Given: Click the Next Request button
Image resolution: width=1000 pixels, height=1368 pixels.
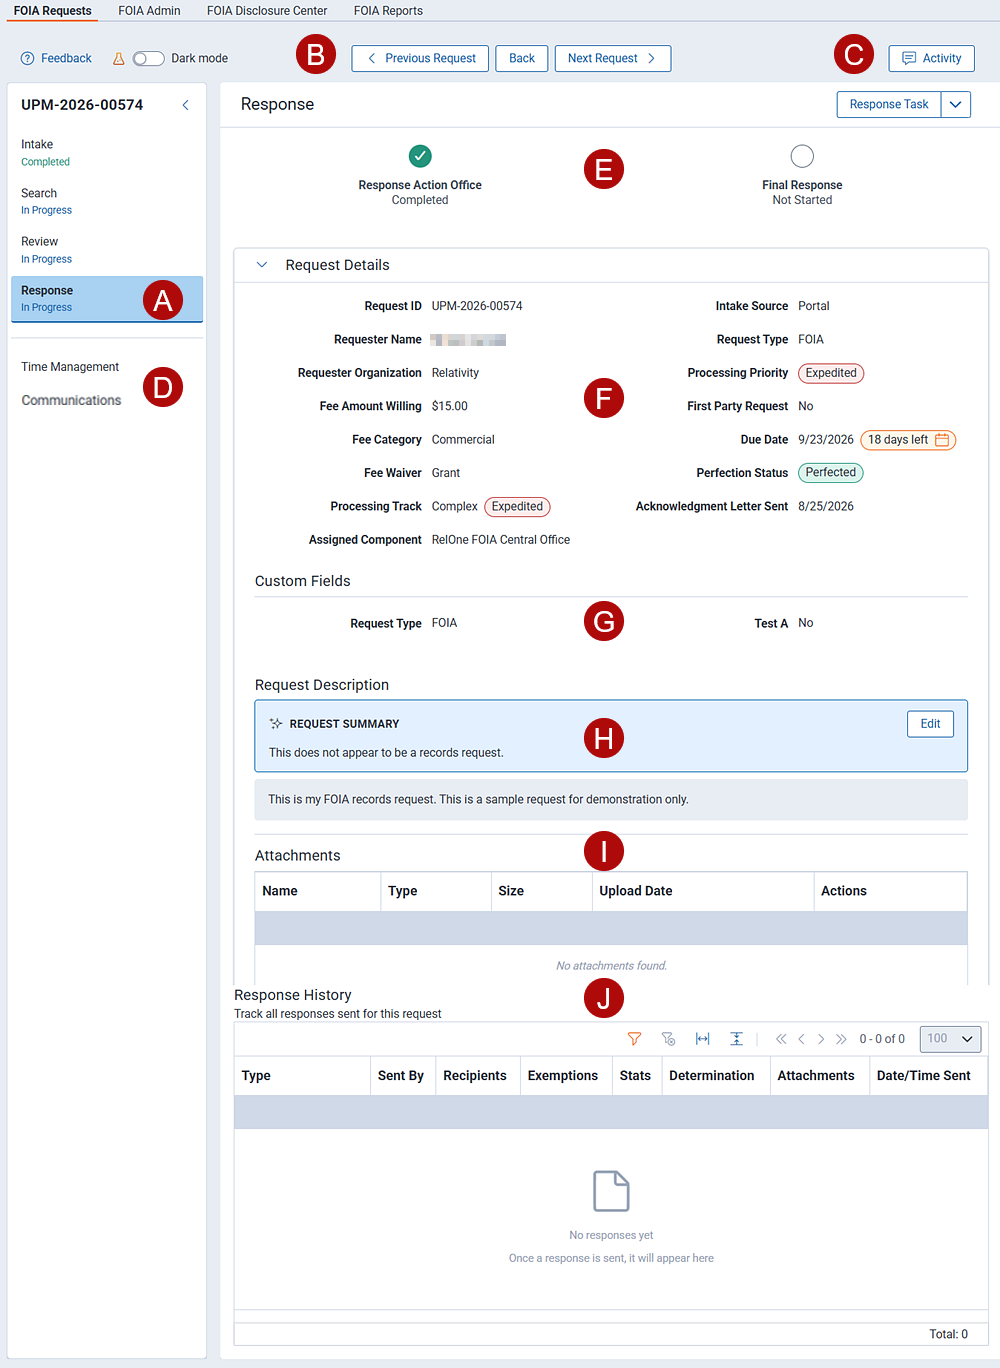Looking at the screenshot, I should 613,58.
